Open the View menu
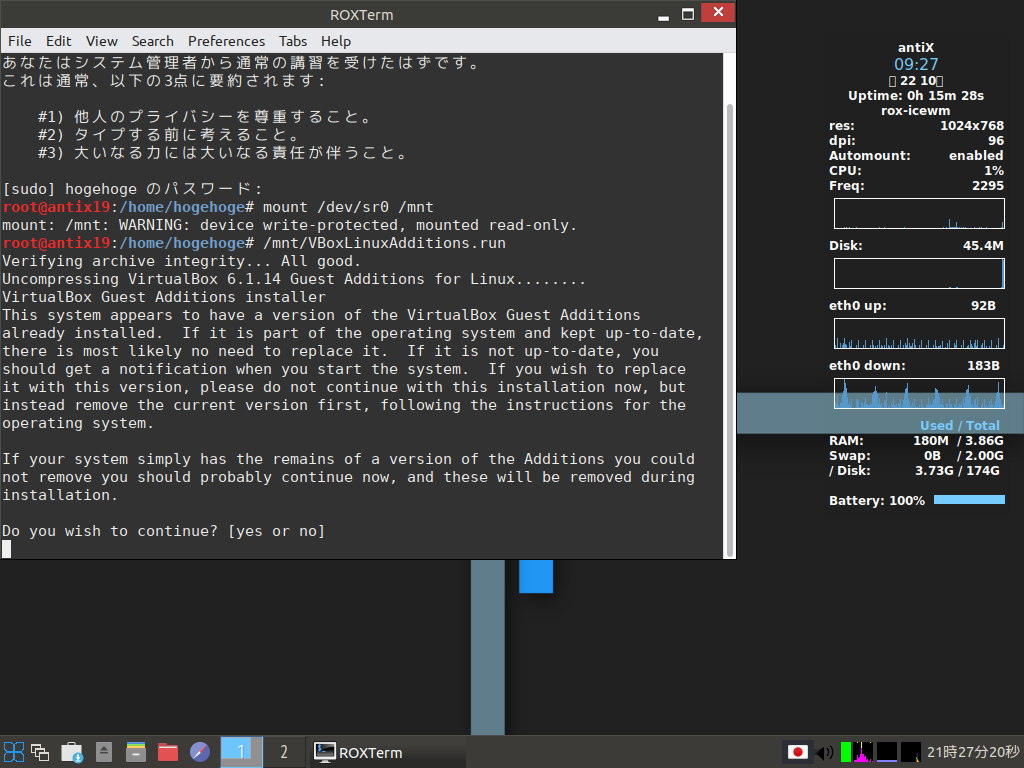Screen dimensions: 1024x768 coord(102,41)
